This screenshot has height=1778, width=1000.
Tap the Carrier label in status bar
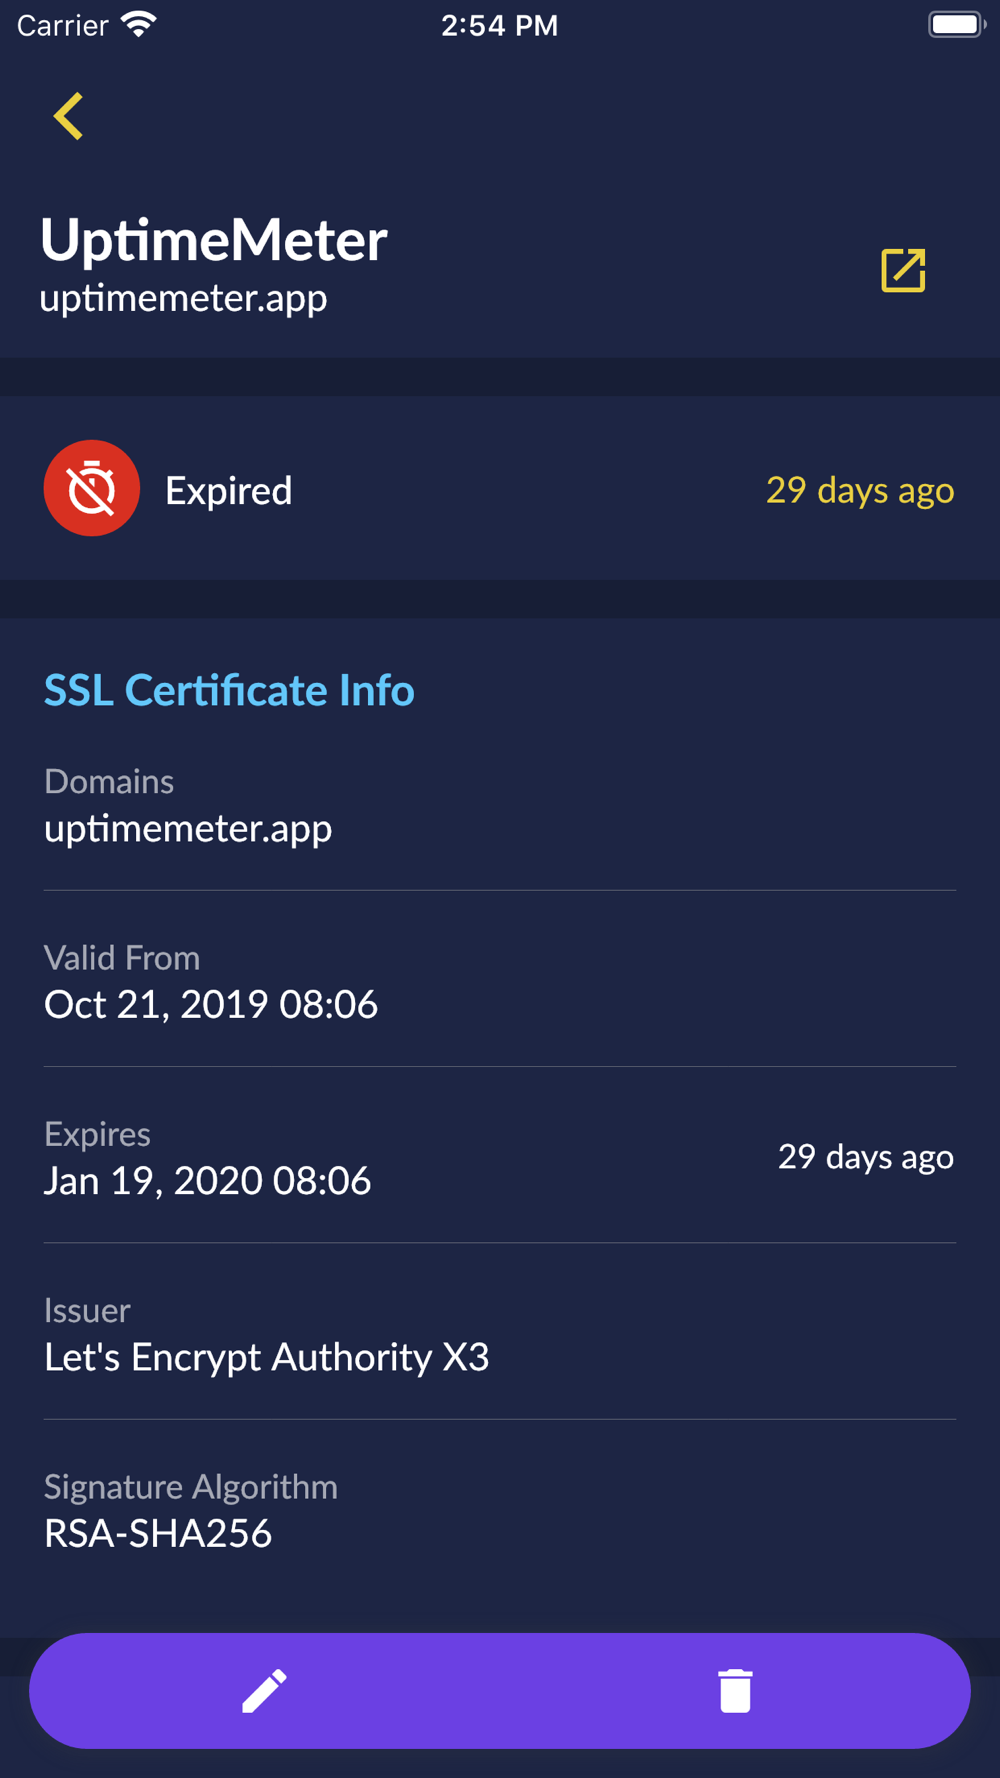click(x=62, y=25)
